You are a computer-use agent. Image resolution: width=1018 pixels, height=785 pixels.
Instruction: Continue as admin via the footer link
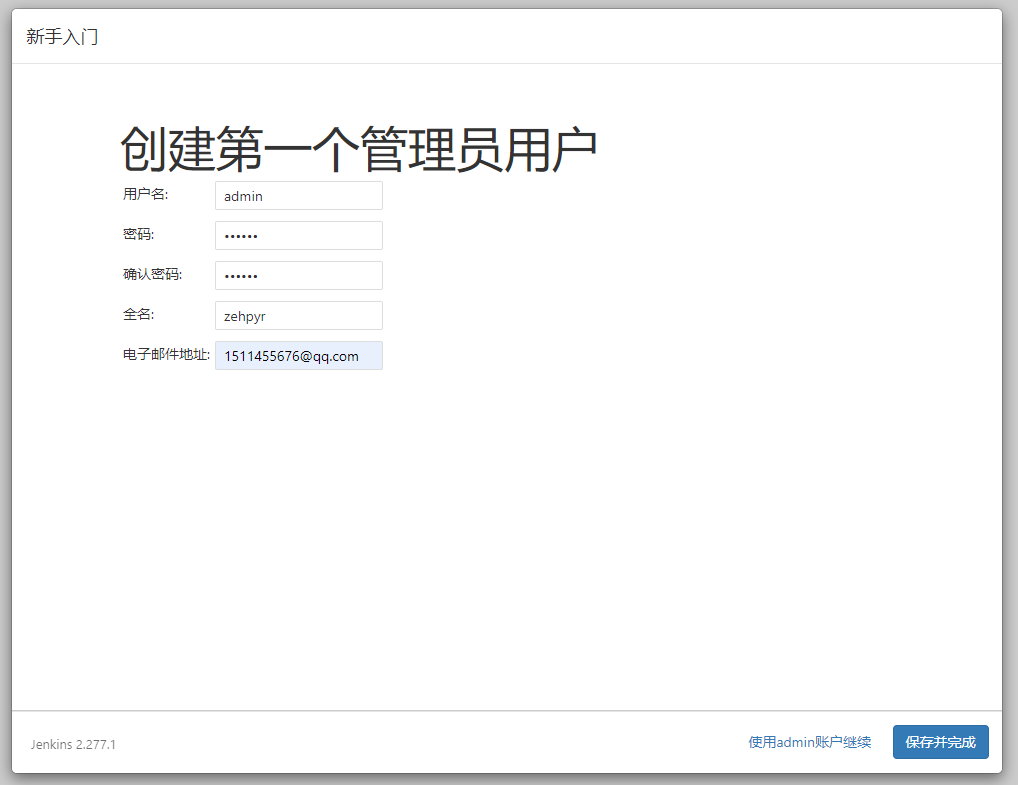[808, 742]
